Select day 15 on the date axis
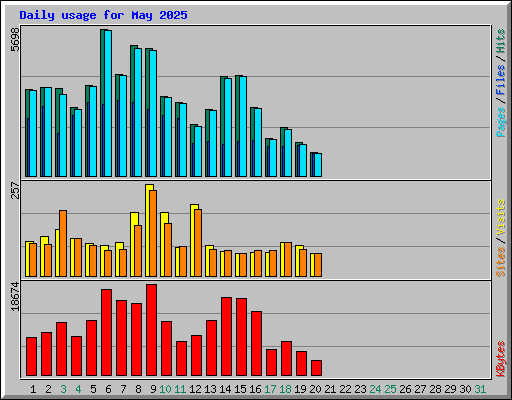Screen dimensions: 512x400 (240, 389)
